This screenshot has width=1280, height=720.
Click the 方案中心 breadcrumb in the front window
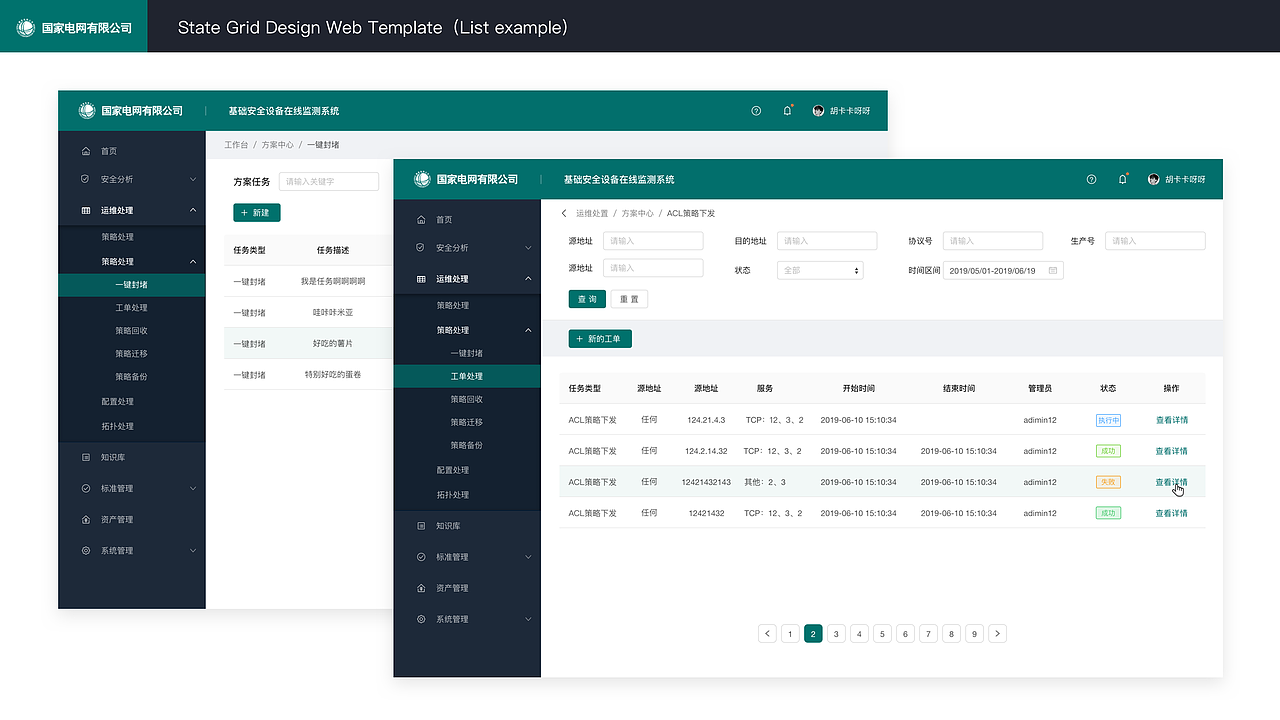click(x=638, y=213)
